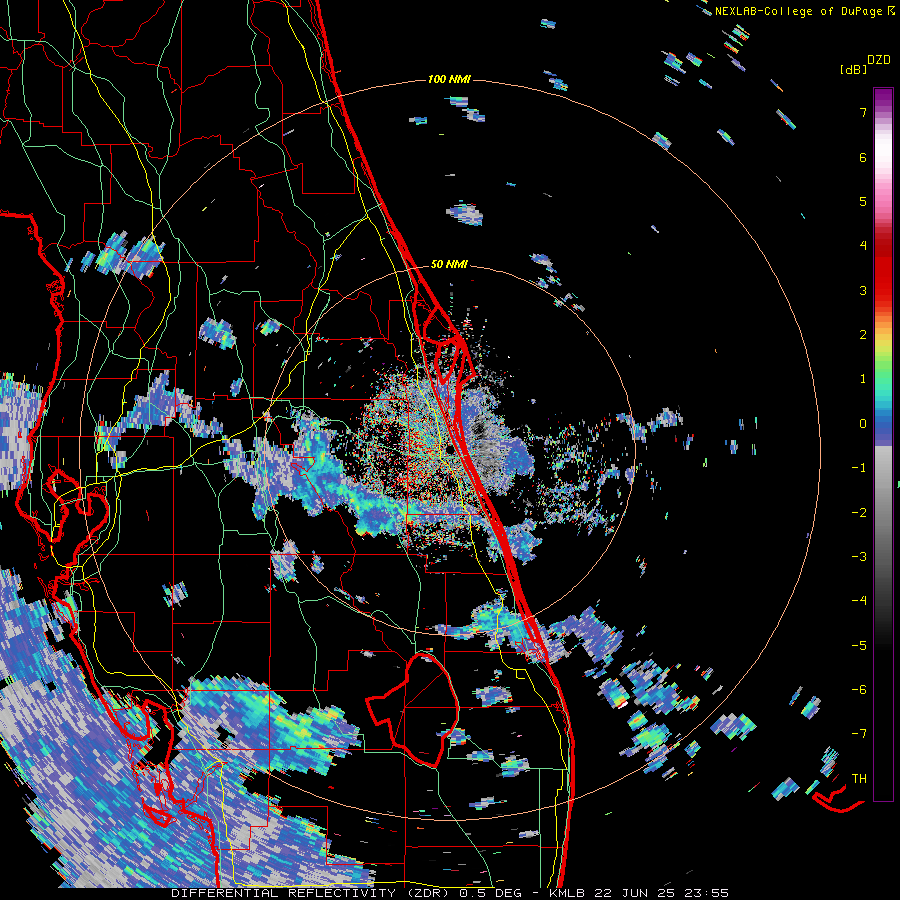
Task: Click the -2 value on the dB scale
Action: [859, 513]
